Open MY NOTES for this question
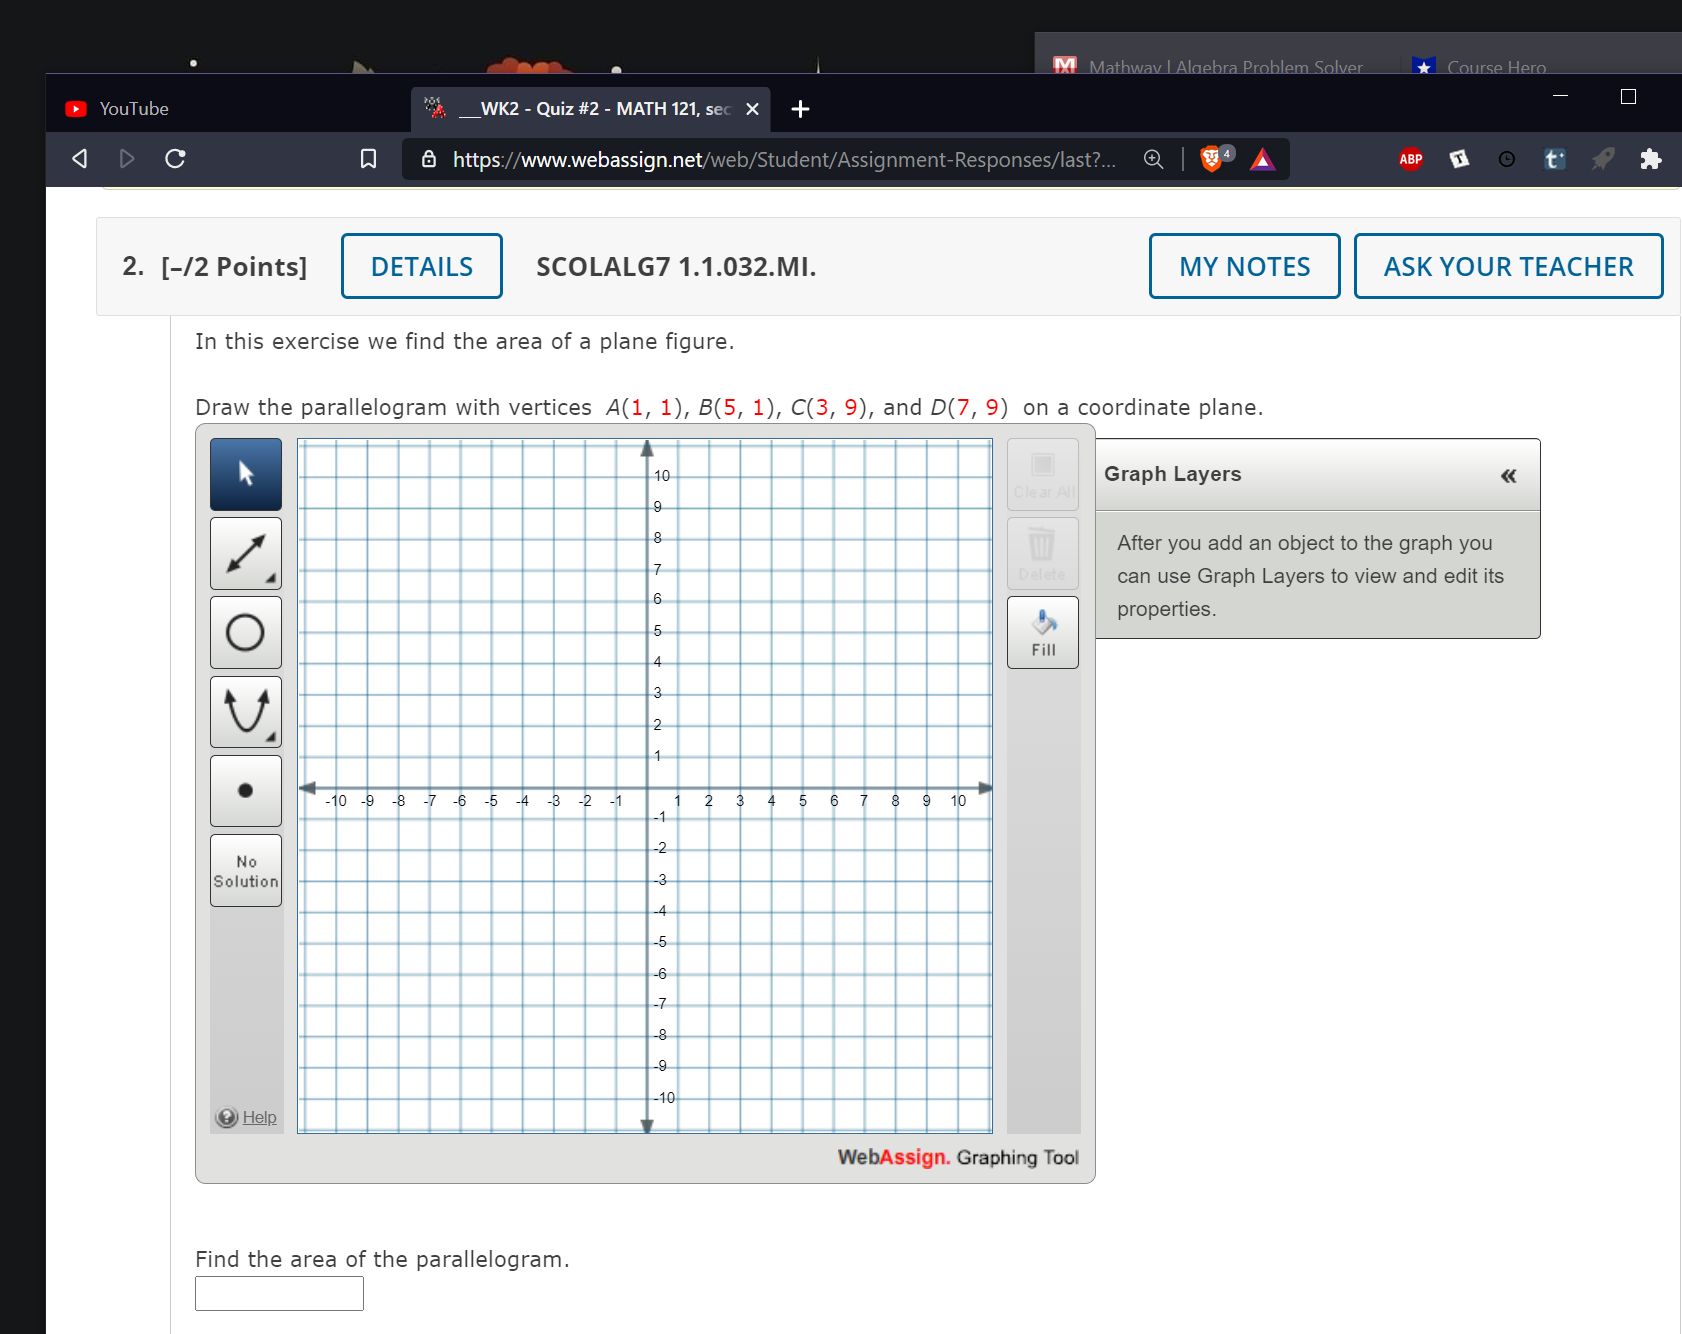The height and width of the screenshot is (1334, 1682). [x=1245, y=266]
